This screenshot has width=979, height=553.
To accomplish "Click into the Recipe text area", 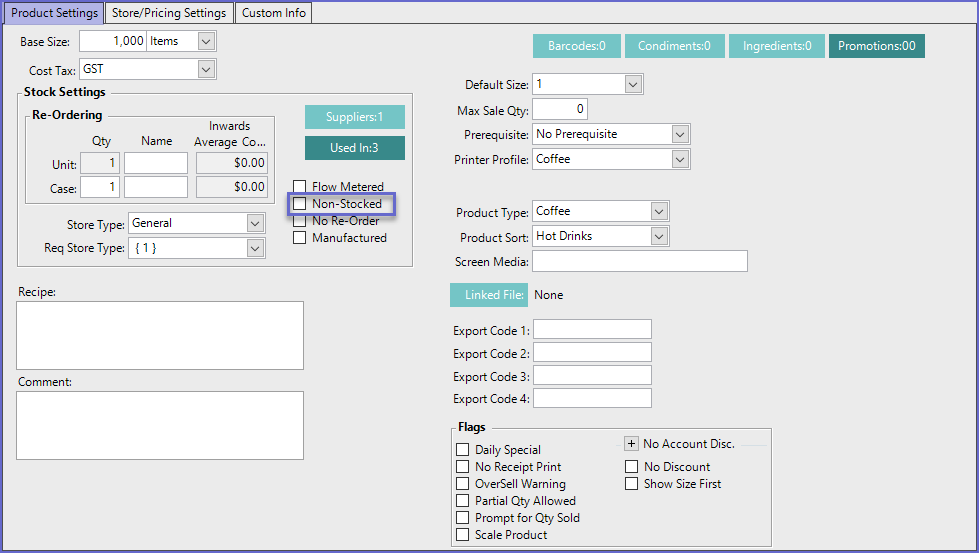I will pyautogui.click(x=160, y=336).
